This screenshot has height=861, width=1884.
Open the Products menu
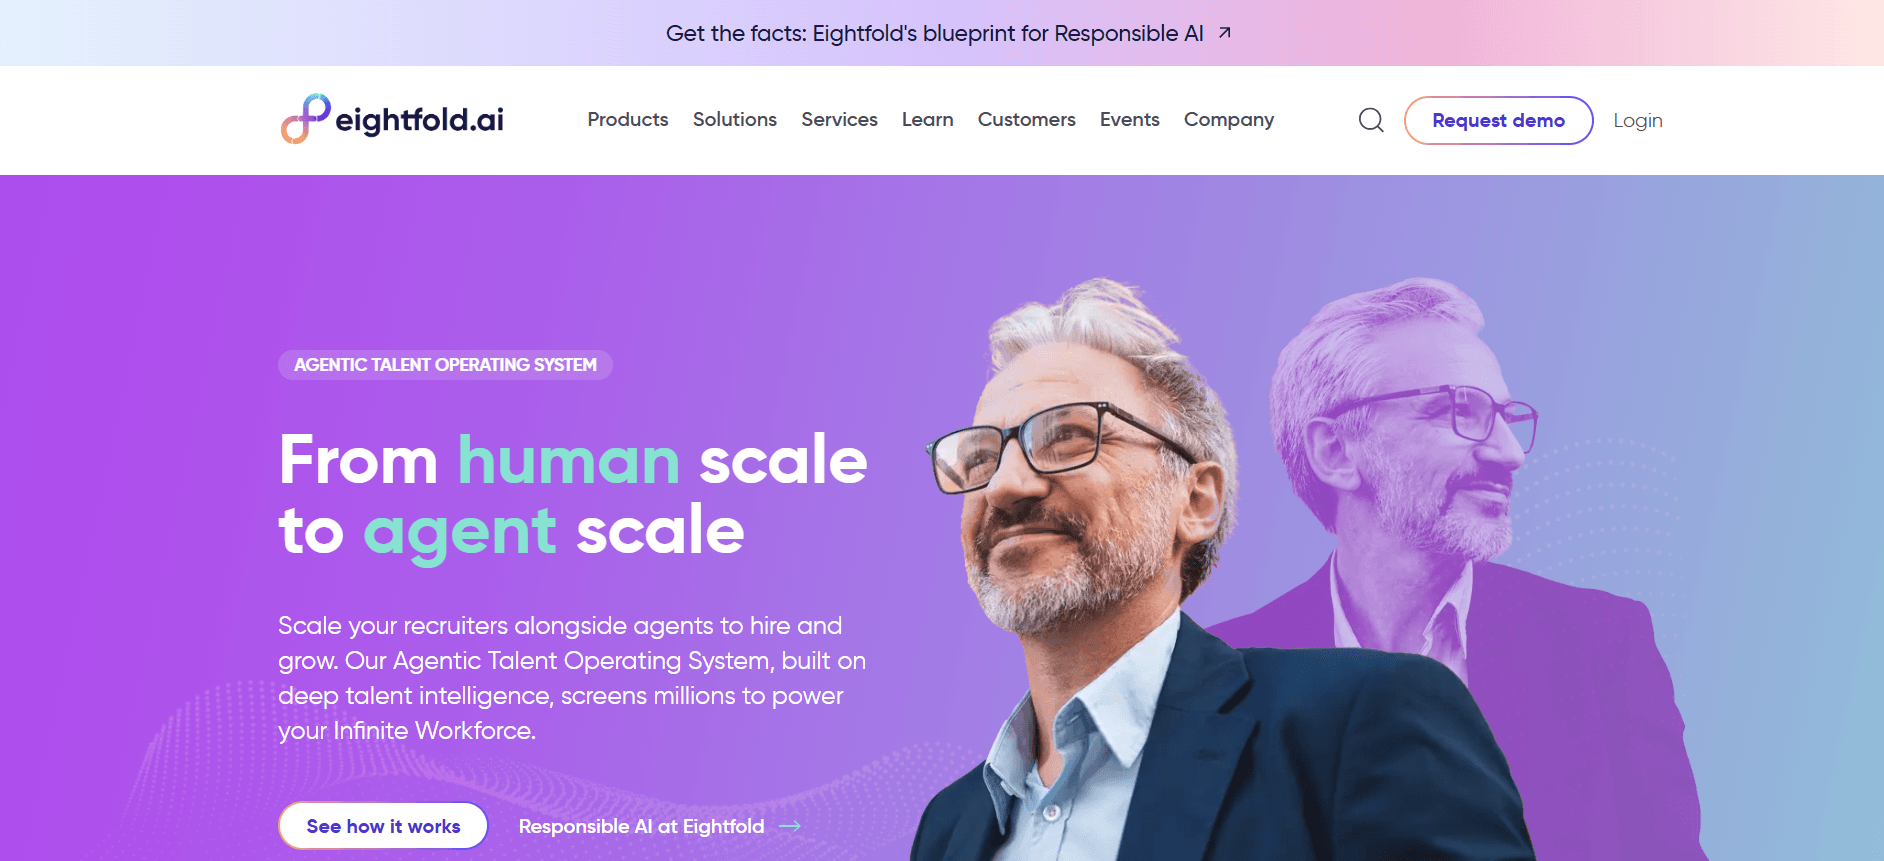coord(628,120)
